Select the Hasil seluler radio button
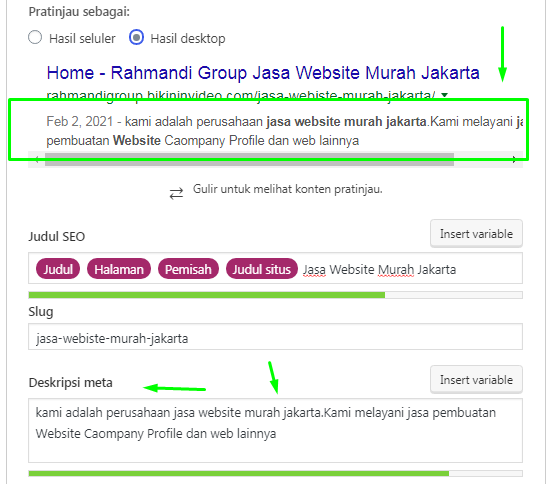 pos(35,37)
